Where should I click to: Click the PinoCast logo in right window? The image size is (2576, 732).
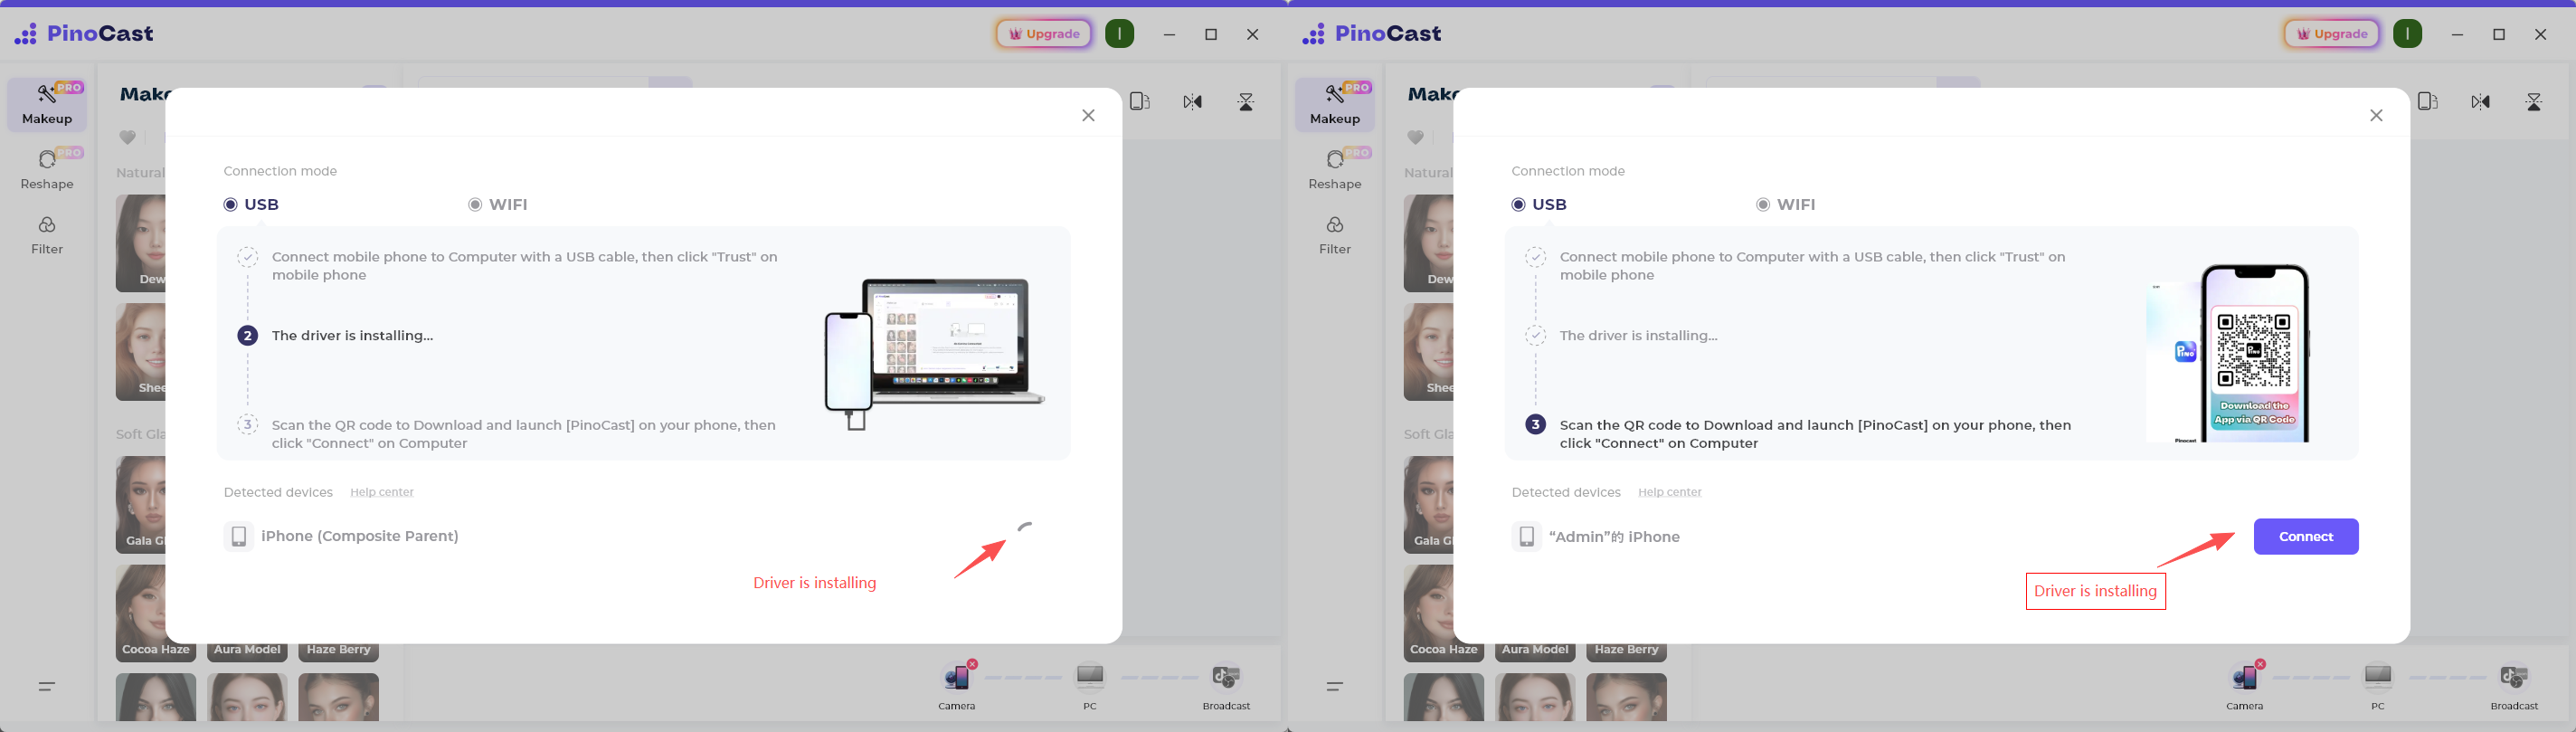(1372, 34)
